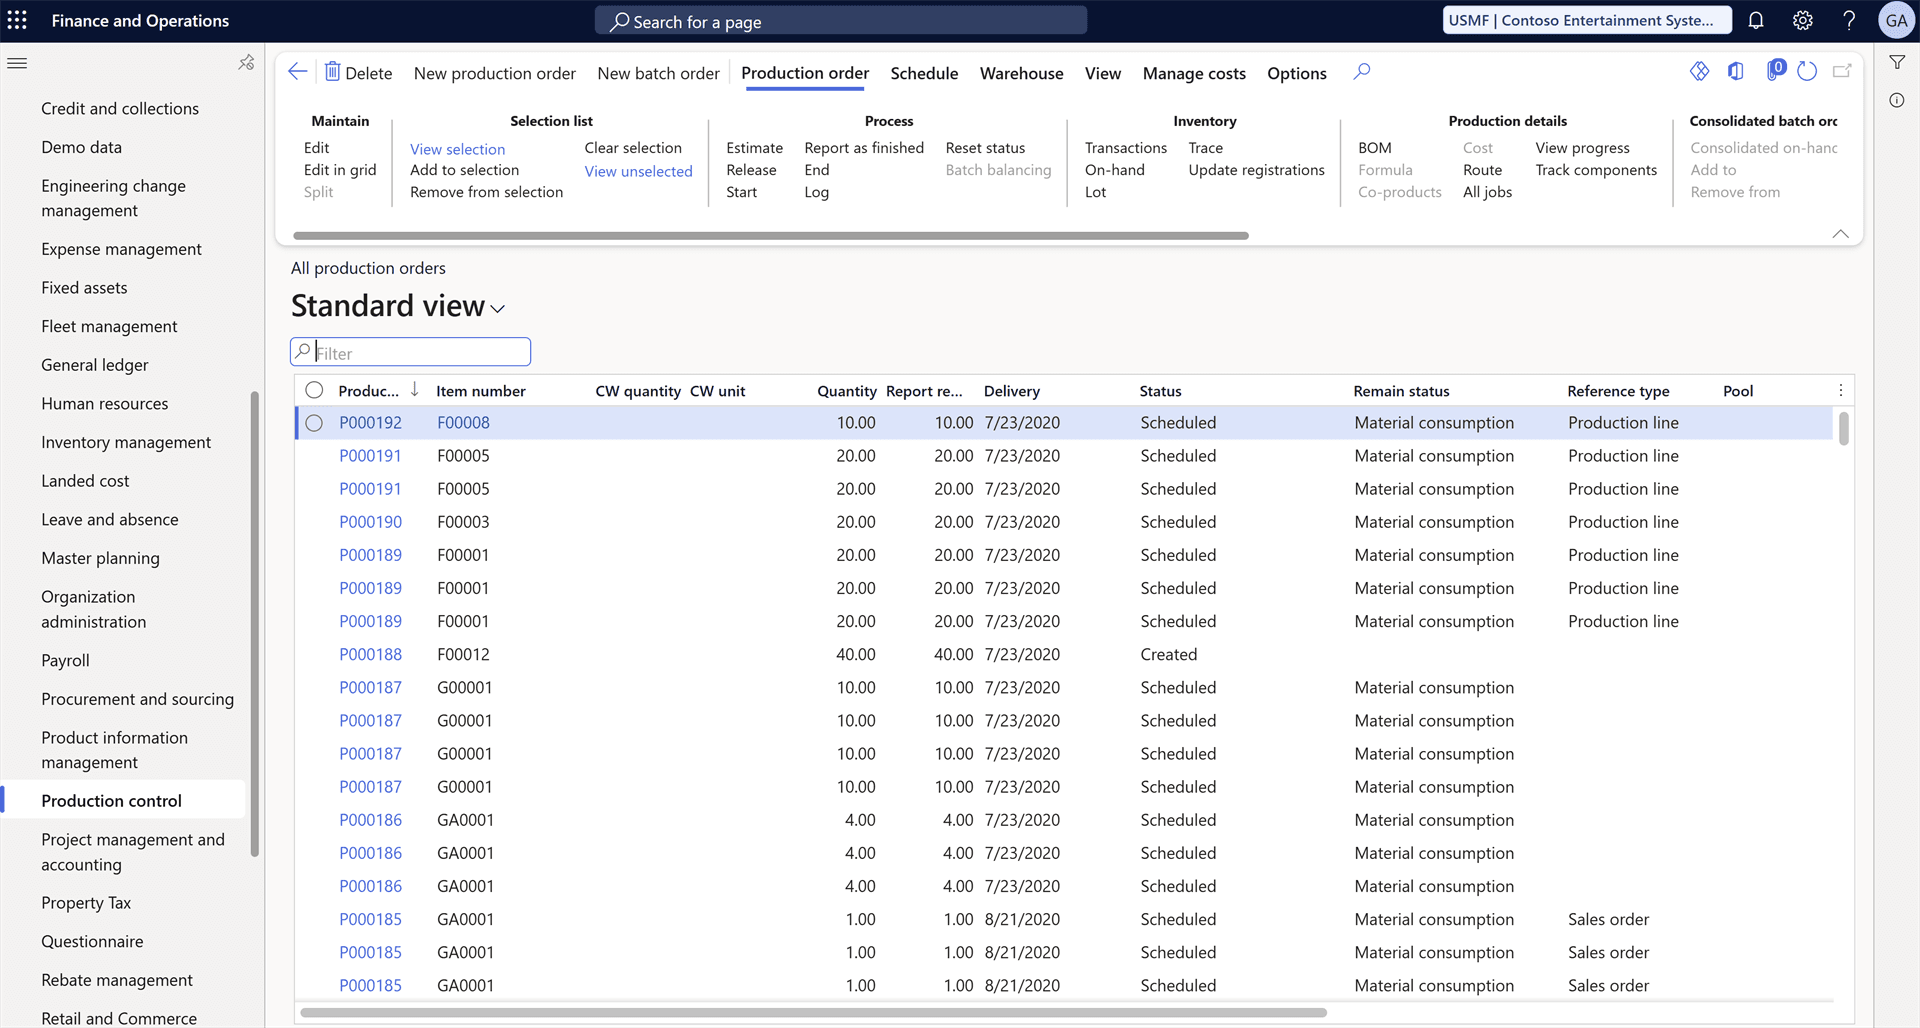1920x1028 pixels.
Task: Open the attachments icon with badge
Action: point(1775,70)
